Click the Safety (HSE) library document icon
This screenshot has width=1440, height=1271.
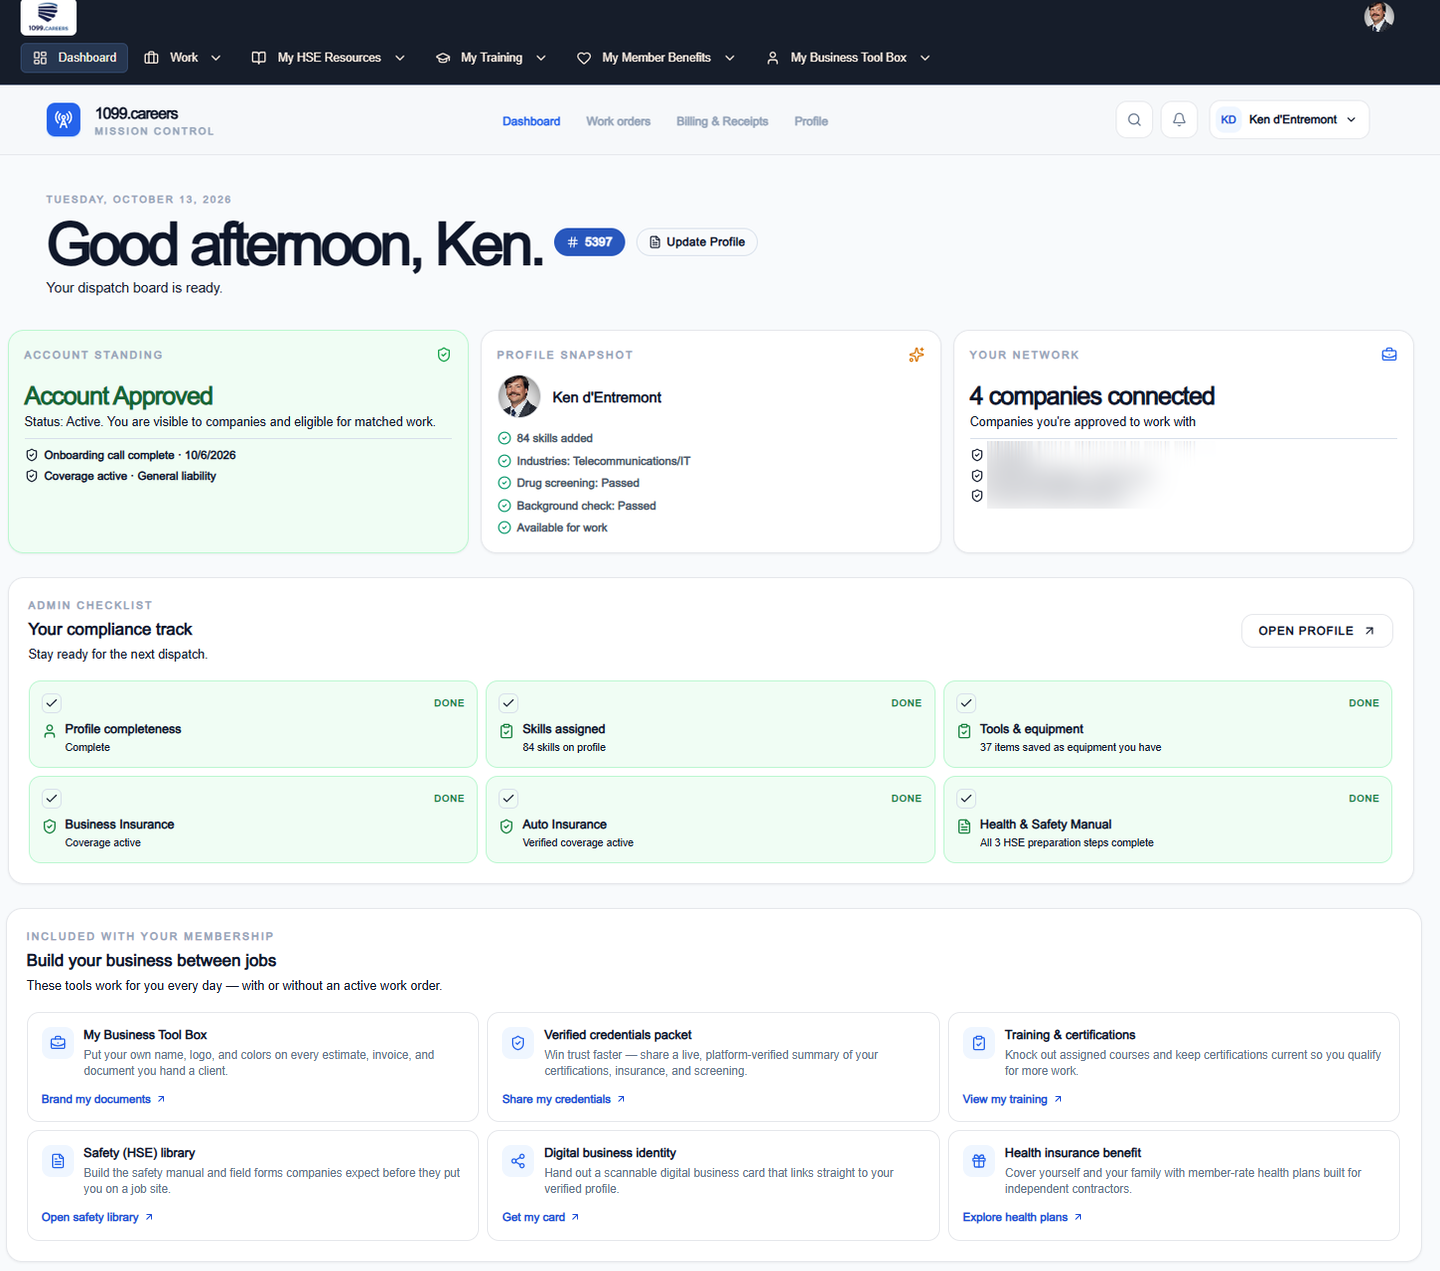pos(58,1161)
